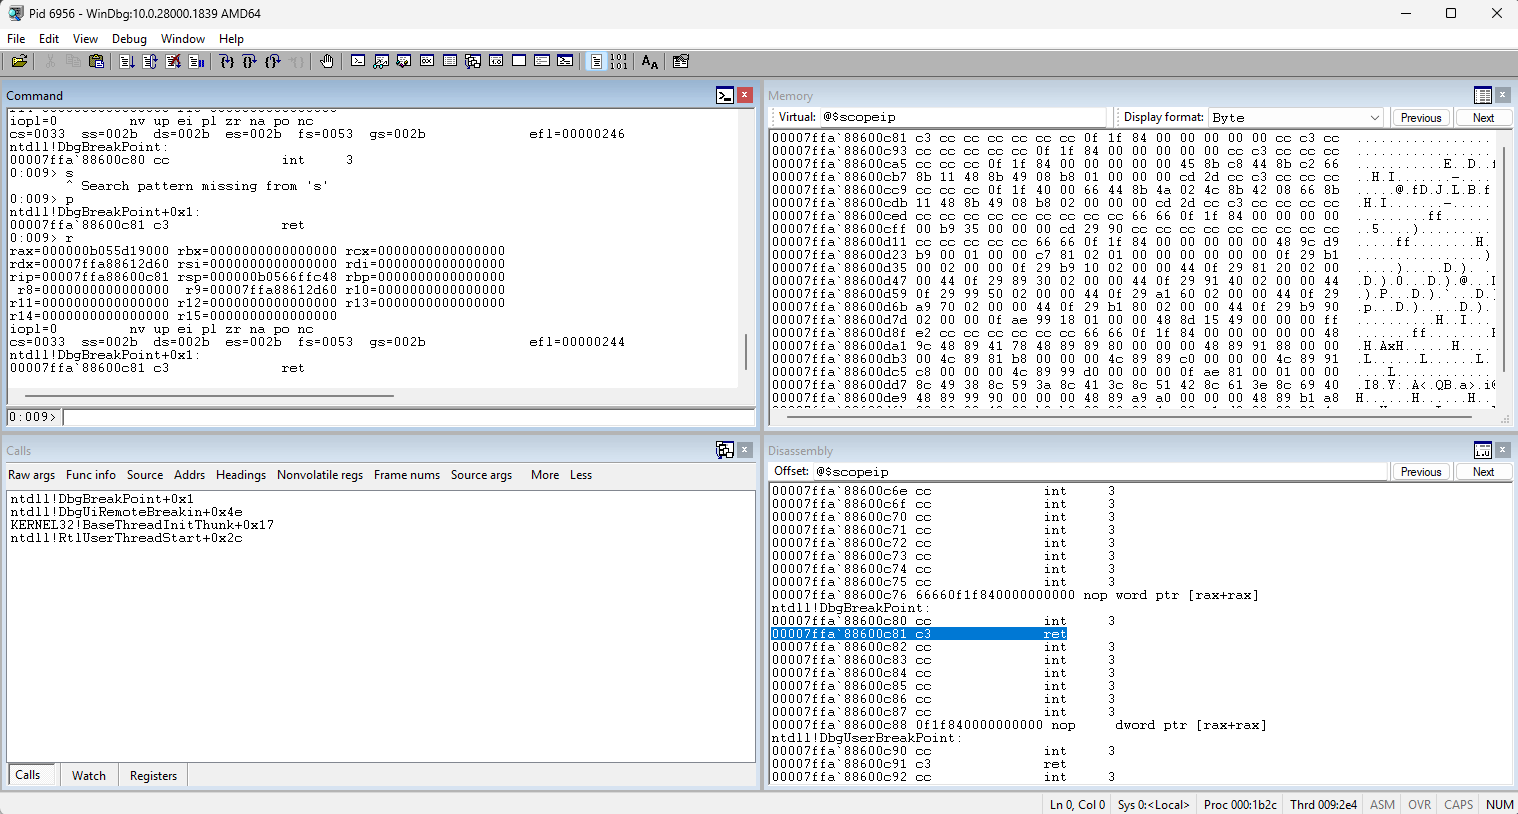Click the Memory pane options icon
Screen dimensions: 1518x814
1483,95
